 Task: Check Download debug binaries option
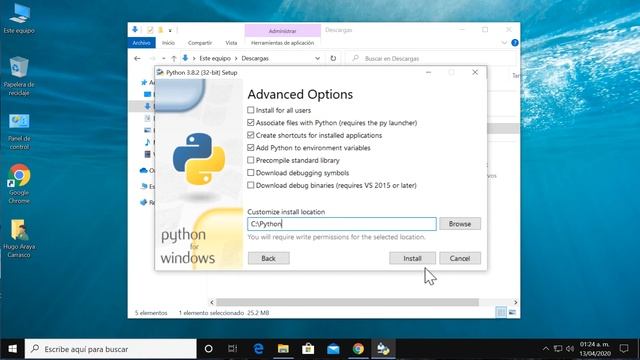click(251, 185)
